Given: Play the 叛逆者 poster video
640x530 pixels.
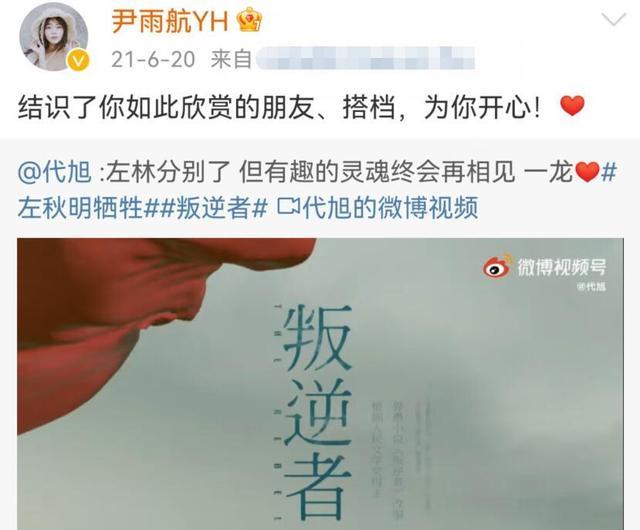Looking at the screenshot, I should (320, 384).
